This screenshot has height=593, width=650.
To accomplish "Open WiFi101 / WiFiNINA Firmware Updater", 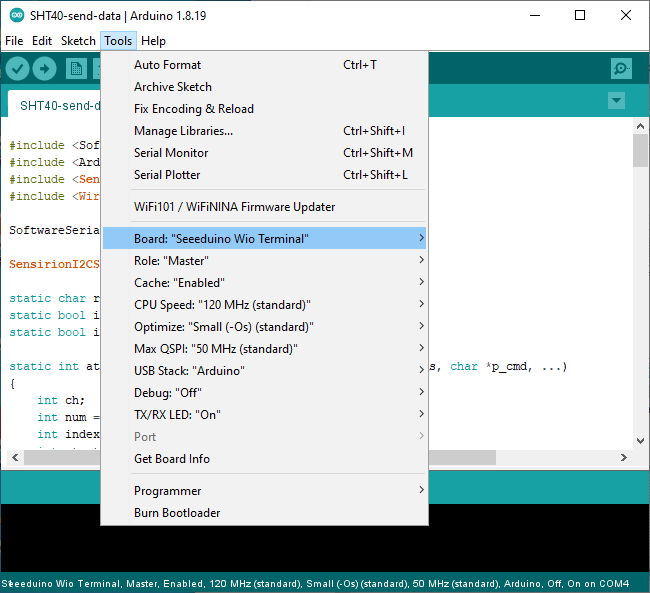I will pyautogui.click(x=264, y=207).
